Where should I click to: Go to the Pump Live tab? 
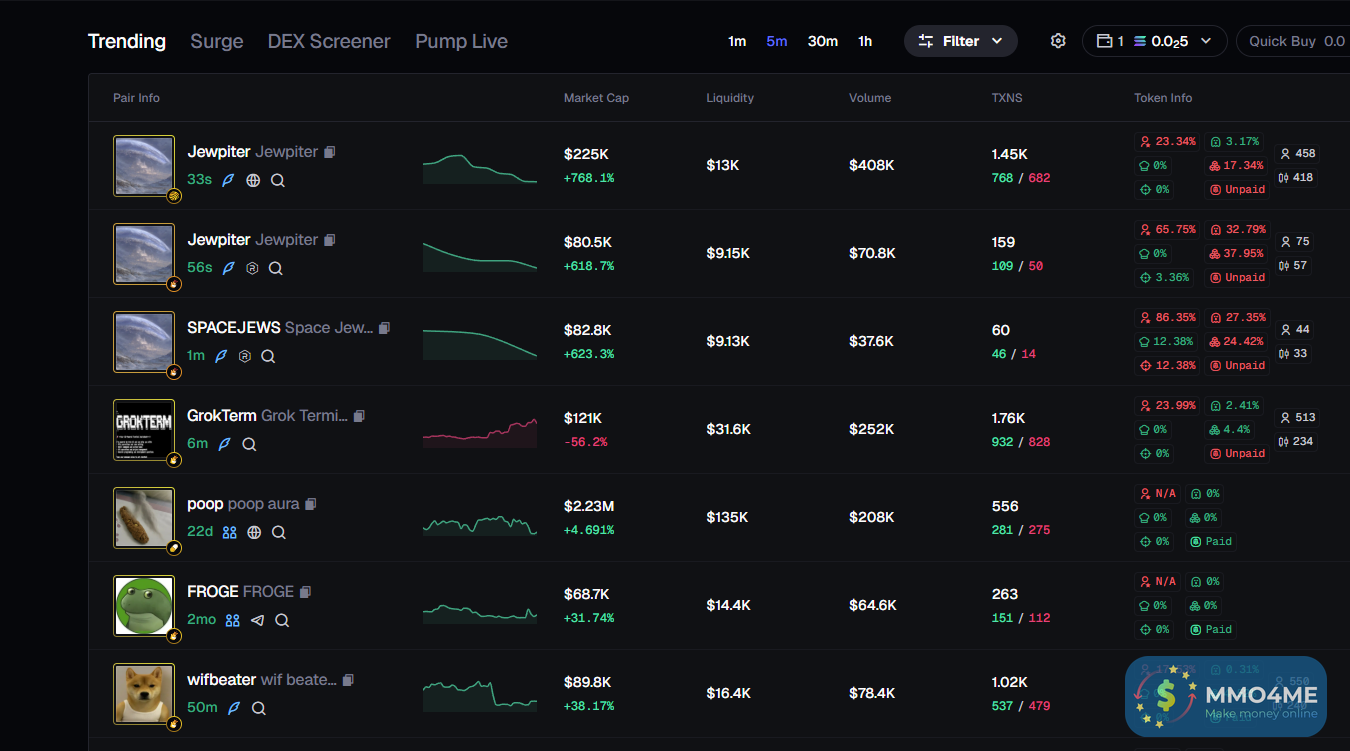461,41
